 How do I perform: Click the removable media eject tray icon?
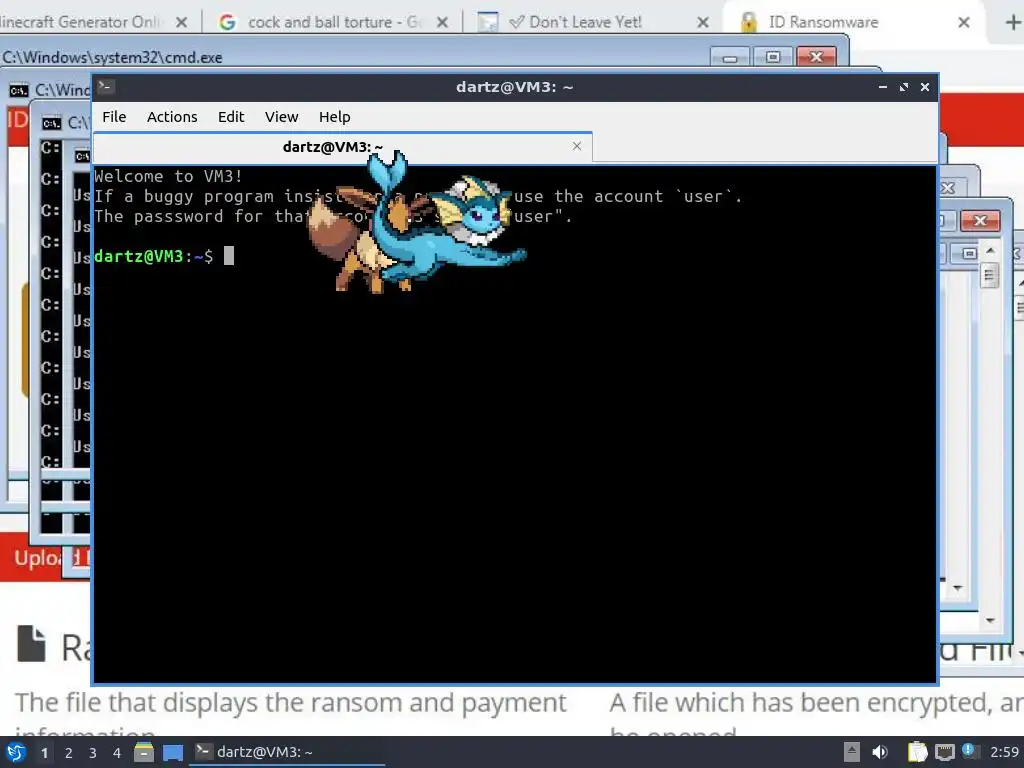coord(852,752)
